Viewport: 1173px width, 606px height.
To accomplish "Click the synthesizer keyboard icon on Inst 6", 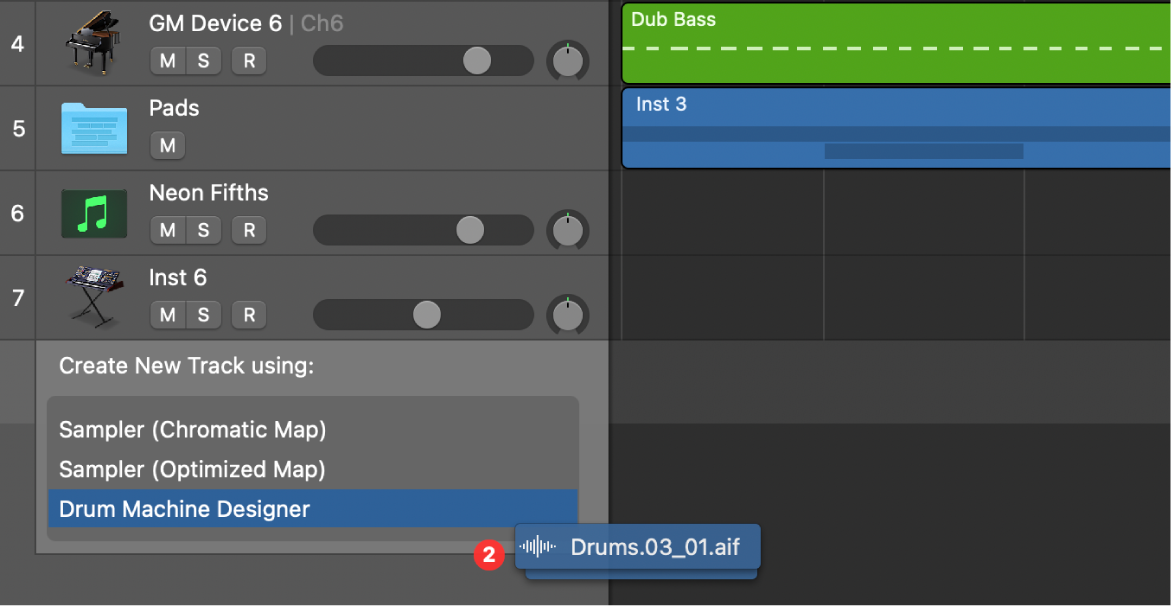I will coord(93,297).
